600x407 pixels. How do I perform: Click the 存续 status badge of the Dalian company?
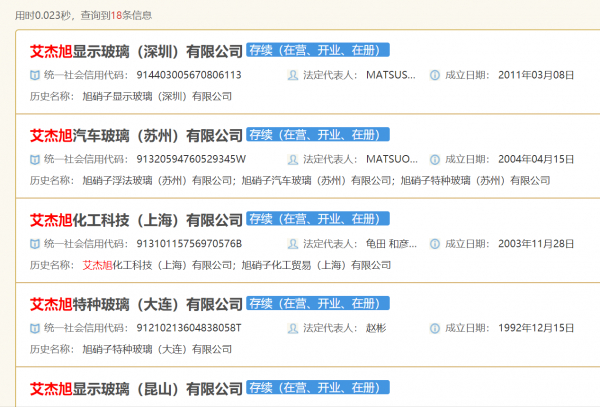pyautogui.click(x=318, y=303)
